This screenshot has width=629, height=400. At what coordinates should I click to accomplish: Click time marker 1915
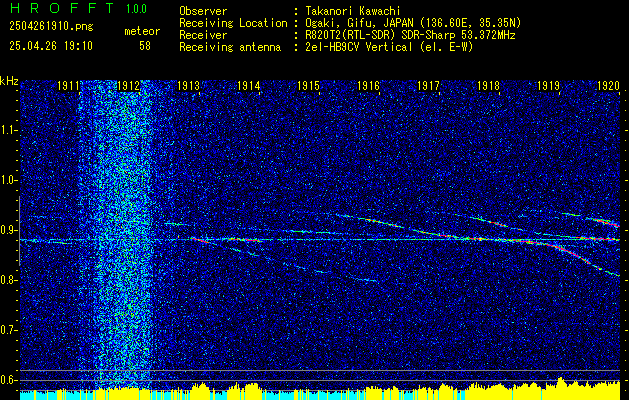click(308, 85)
